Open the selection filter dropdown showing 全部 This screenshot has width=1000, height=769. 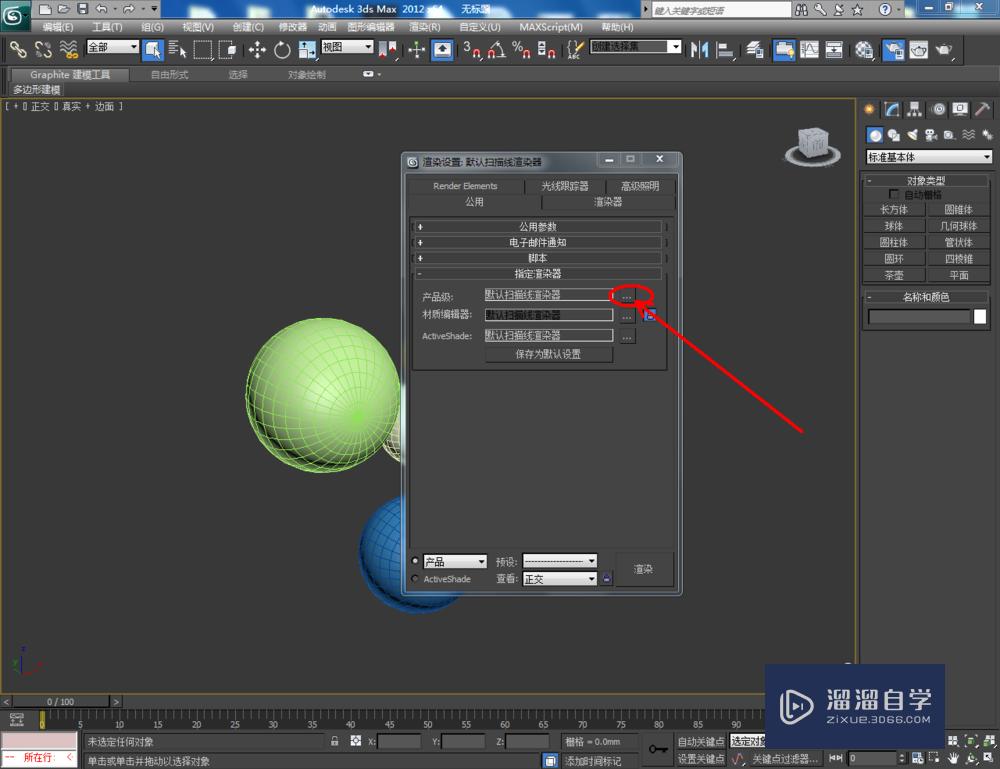pyautogui.click(x=112, y=47)
